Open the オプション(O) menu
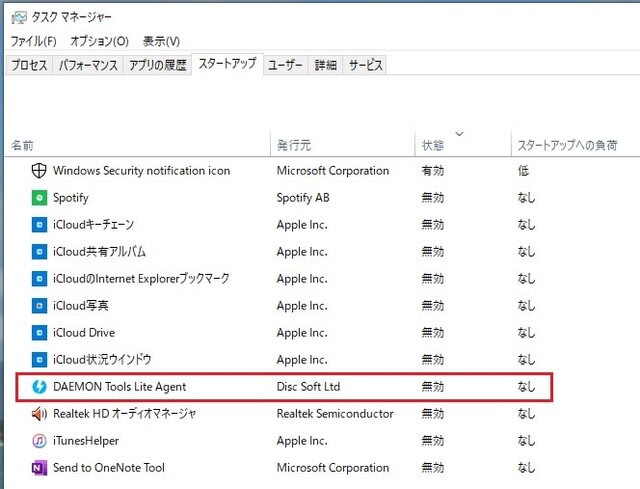The width and height of the screenshot is (640, 489). [x=100, y=41]
